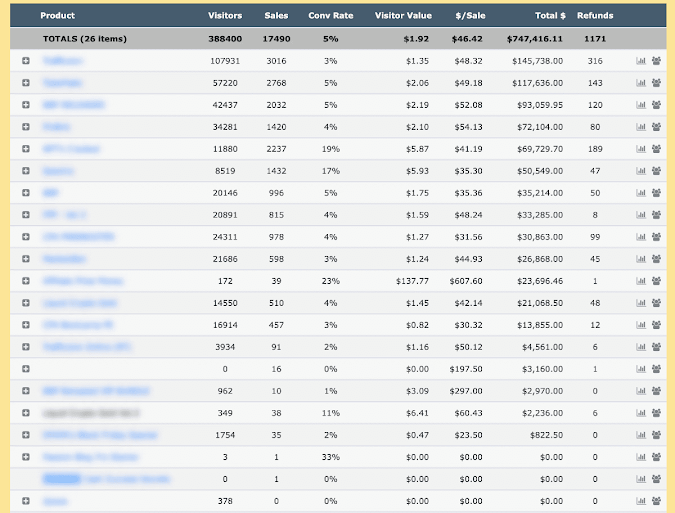Expand the row with 16914 visitors
Image resolution: width=675 pixels, height=513 pixels.
(x=26, y=325)
